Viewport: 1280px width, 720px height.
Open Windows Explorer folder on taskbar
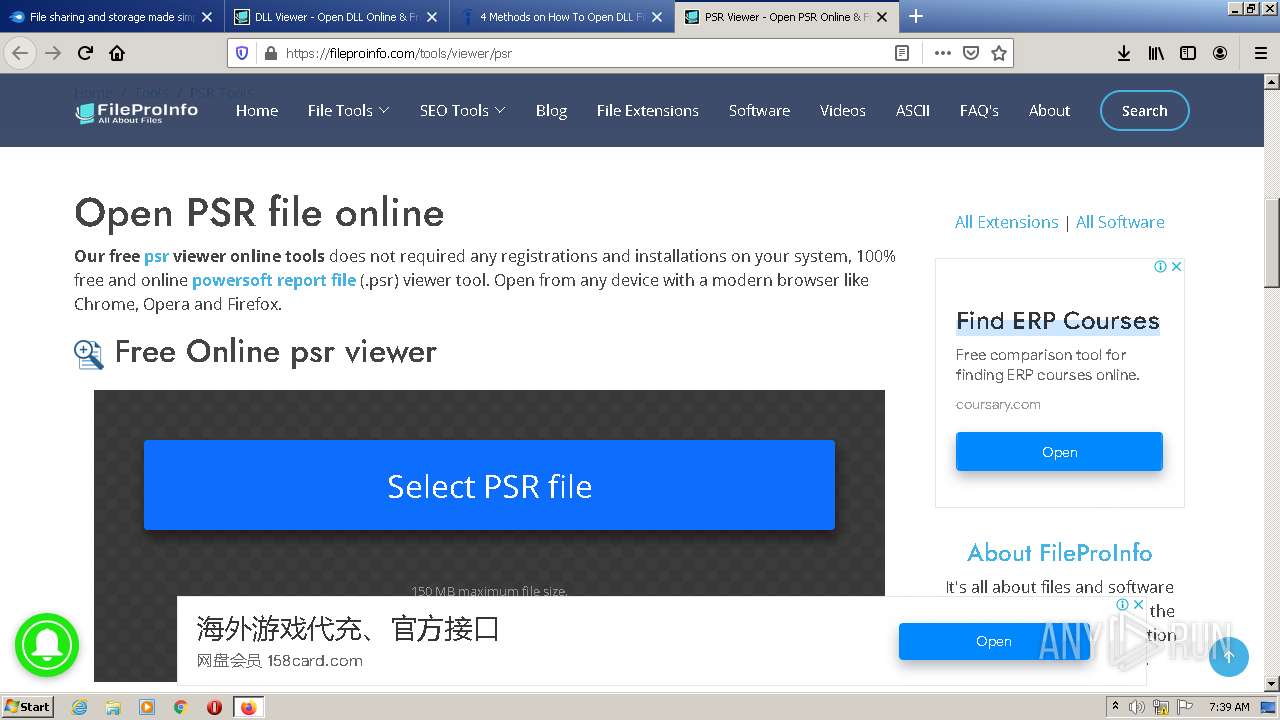(x=113, y=707)
